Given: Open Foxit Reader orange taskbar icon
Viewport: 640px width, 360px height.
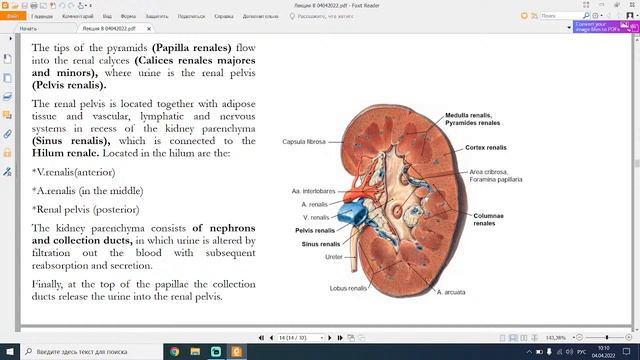Looking at the screenshot, I should point(237,351).
